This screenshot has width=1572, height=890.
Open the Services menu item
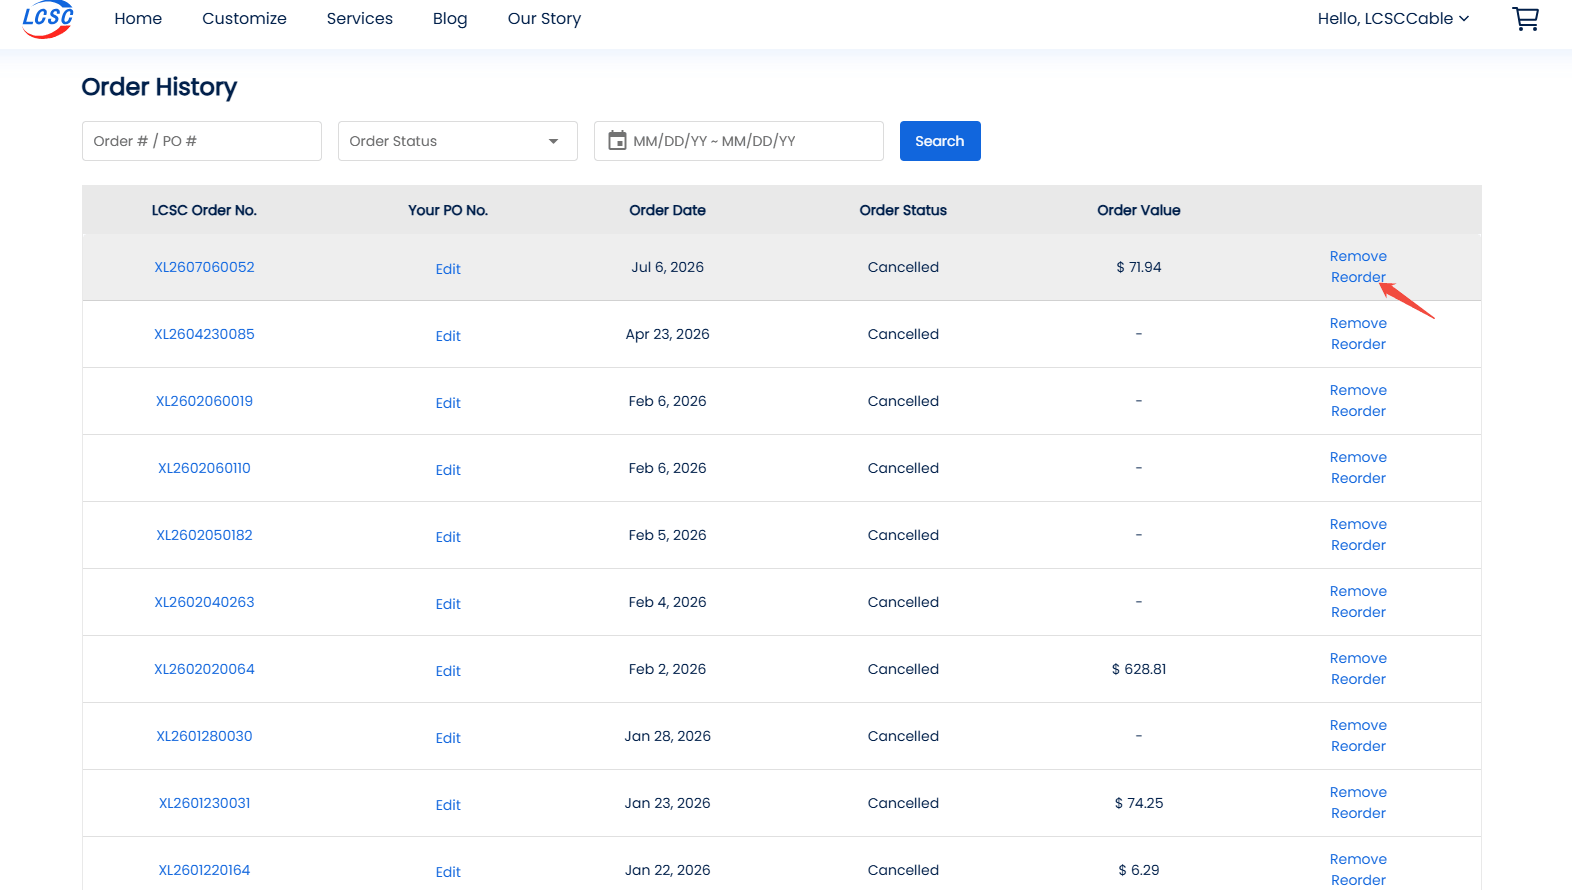(360, 19)
